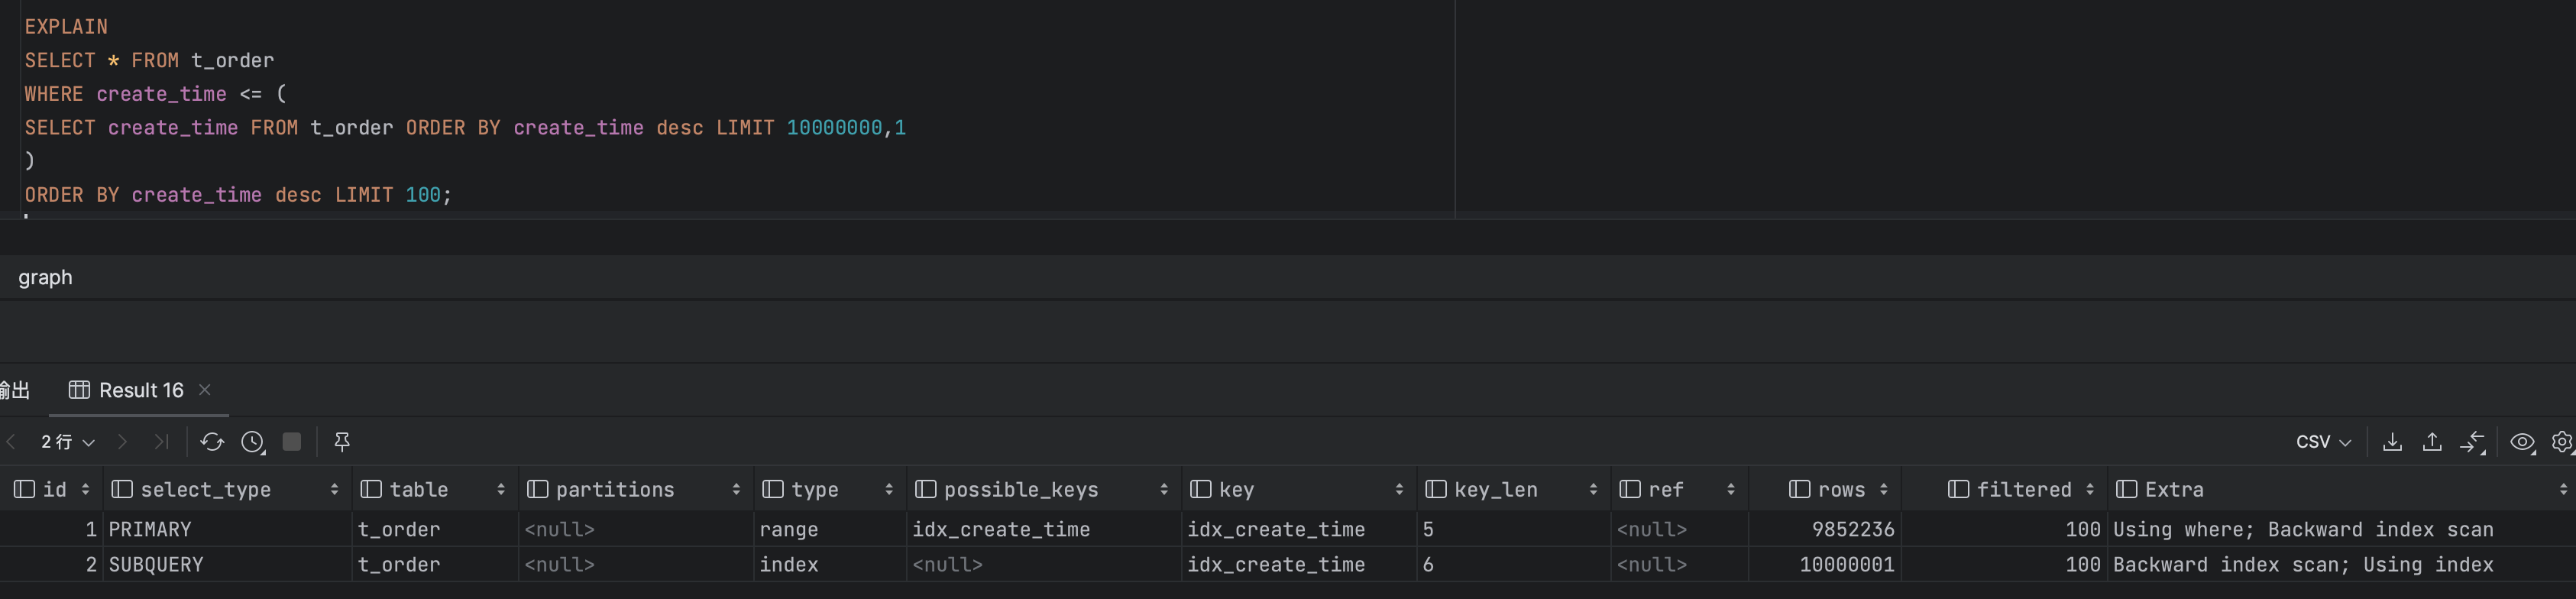Sort by the rows column arrows

(1884, 489)
